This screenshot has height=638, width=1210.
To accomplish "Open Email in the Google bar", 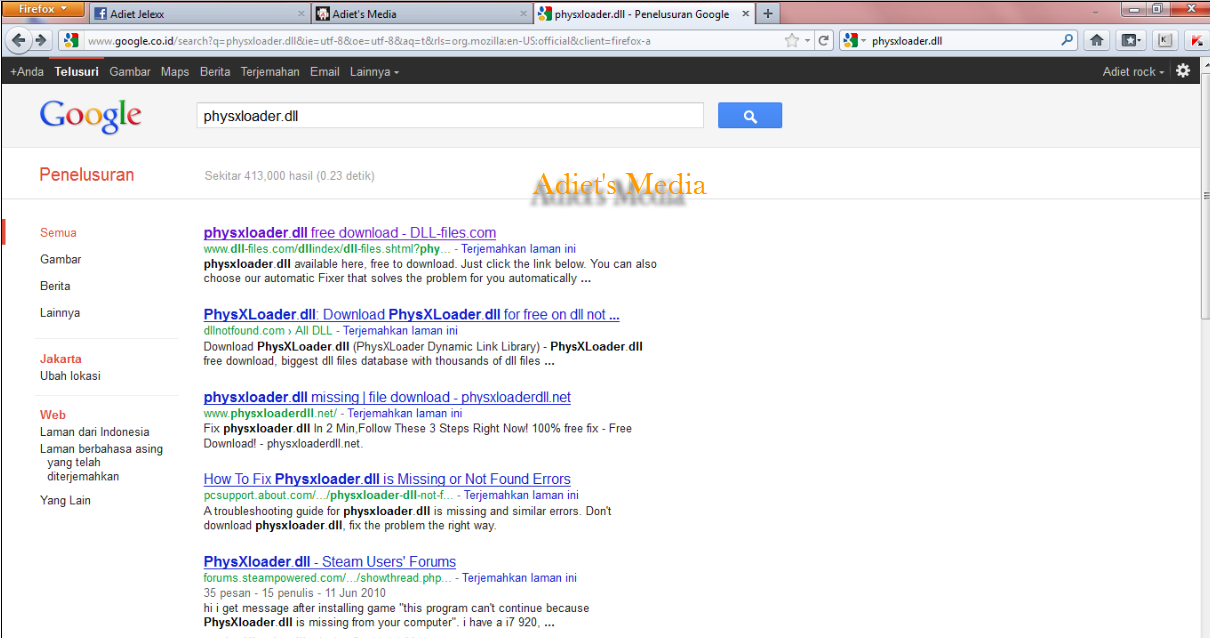I will tap(325, 72).
